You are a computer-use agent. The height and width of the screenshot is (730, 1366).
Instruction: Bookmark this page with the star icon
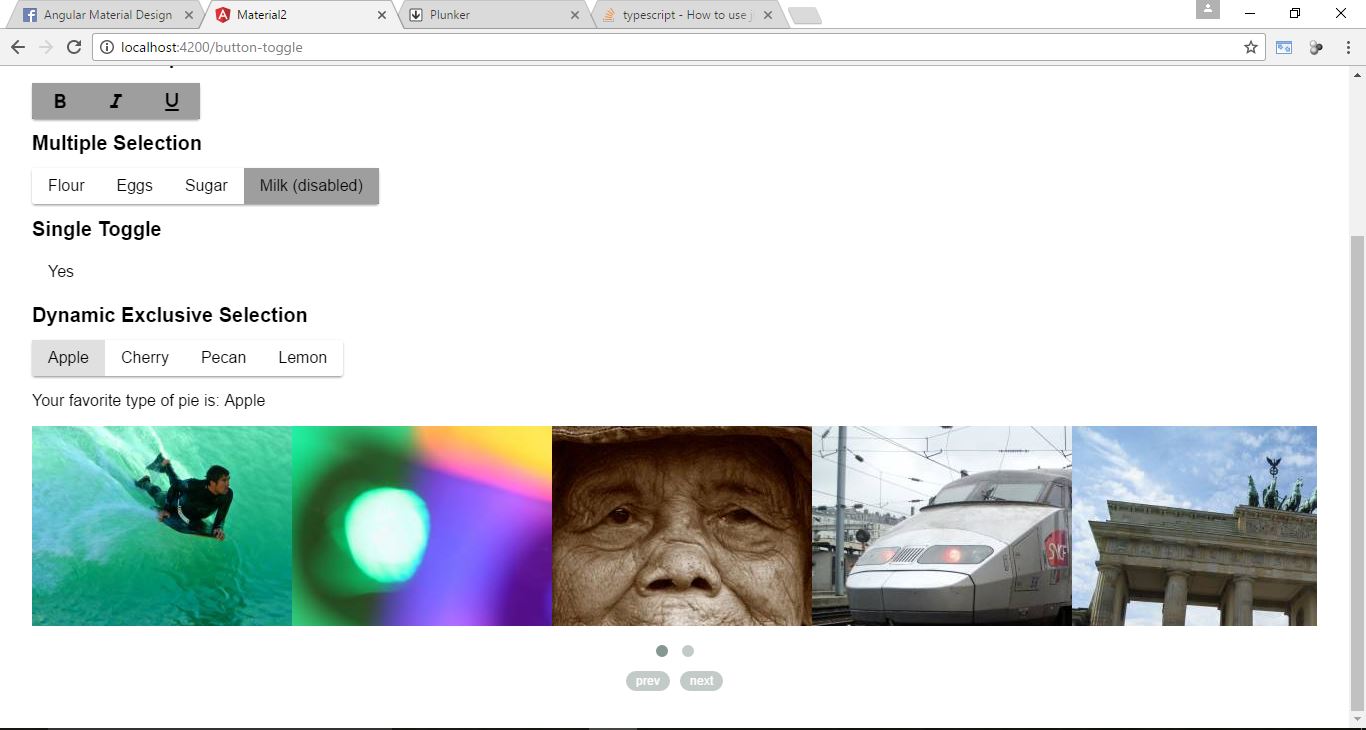coord(1249,47)
